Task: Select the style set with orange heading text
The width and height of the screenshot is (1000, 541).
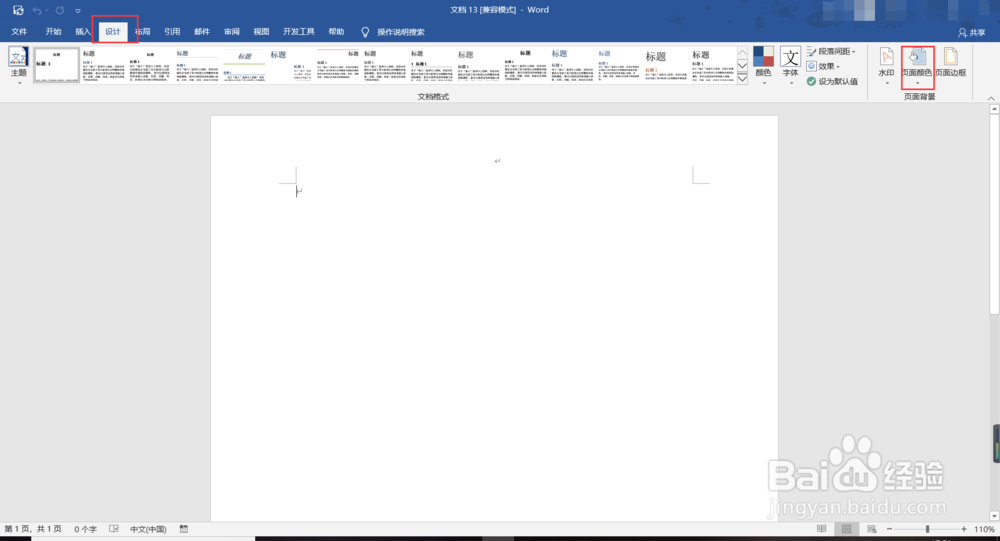Action: pos(666,65)
